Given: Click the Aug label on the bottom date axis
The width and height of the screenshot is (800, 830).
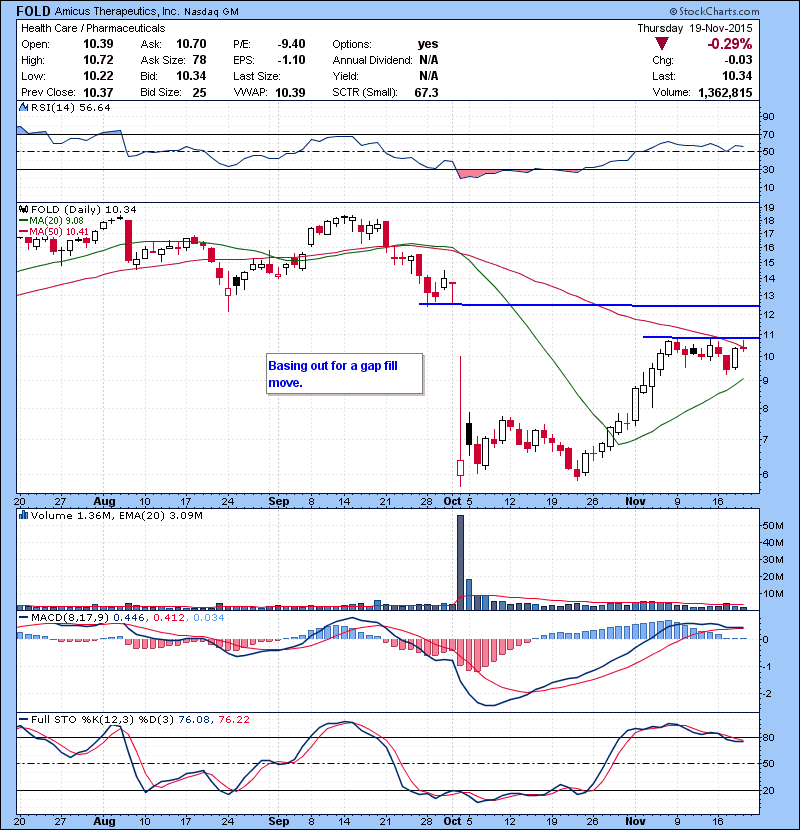Looking at the screenshot, I should [x=104, y=821].
